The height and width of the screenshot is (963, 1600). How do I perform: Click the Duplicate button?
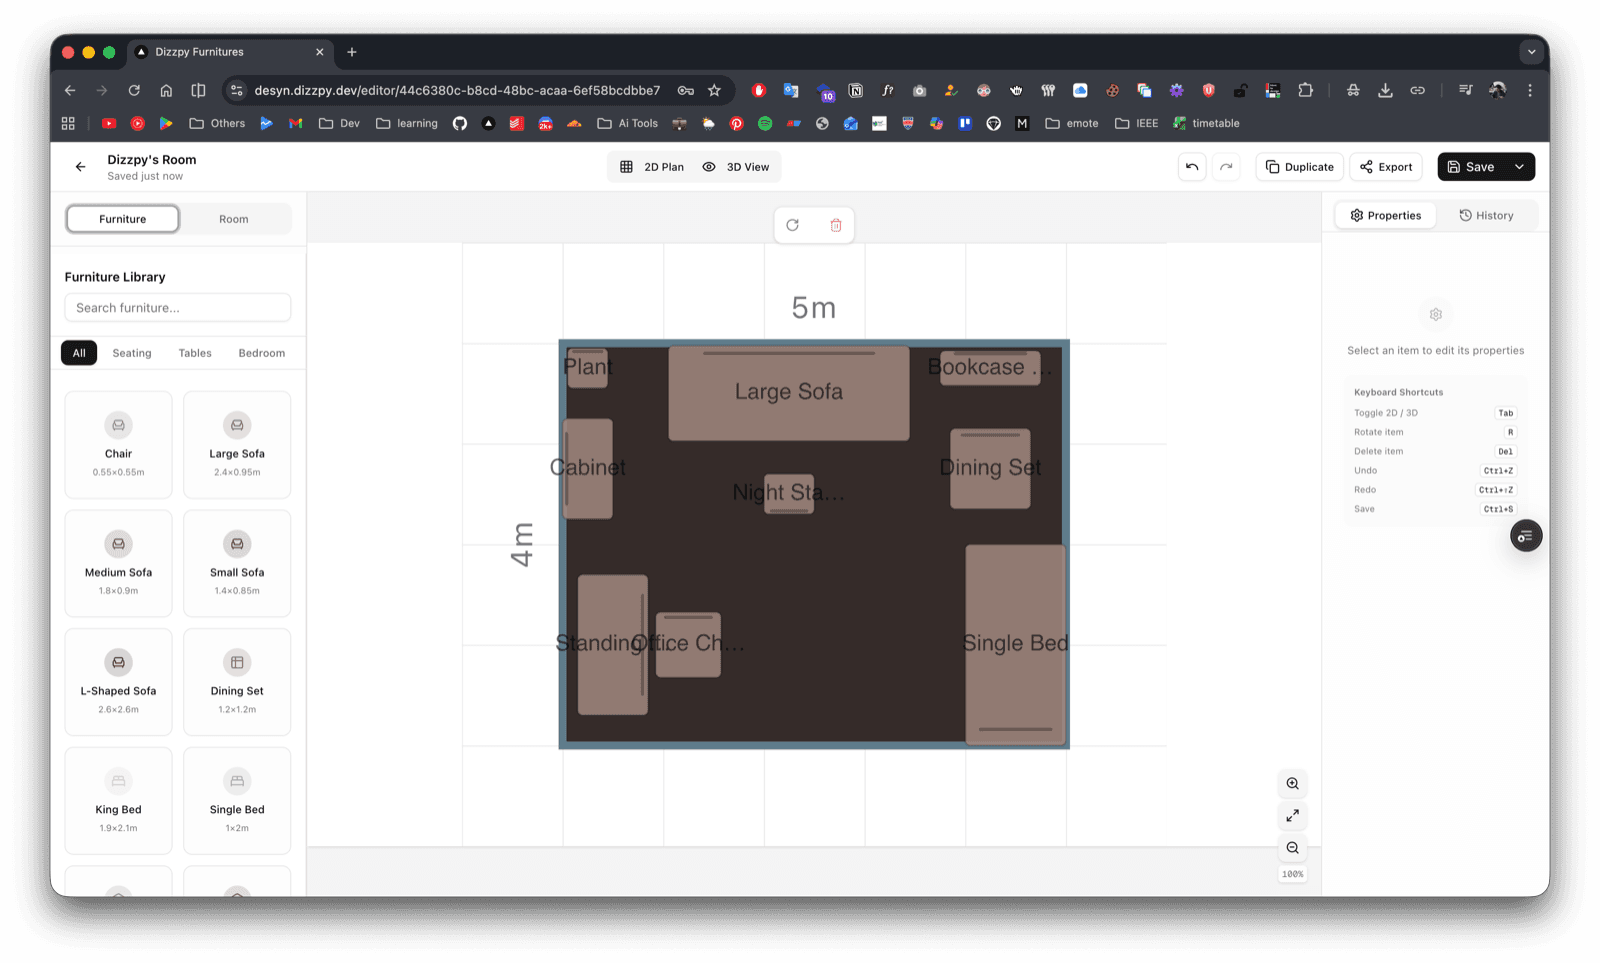tap(1299, 167)
